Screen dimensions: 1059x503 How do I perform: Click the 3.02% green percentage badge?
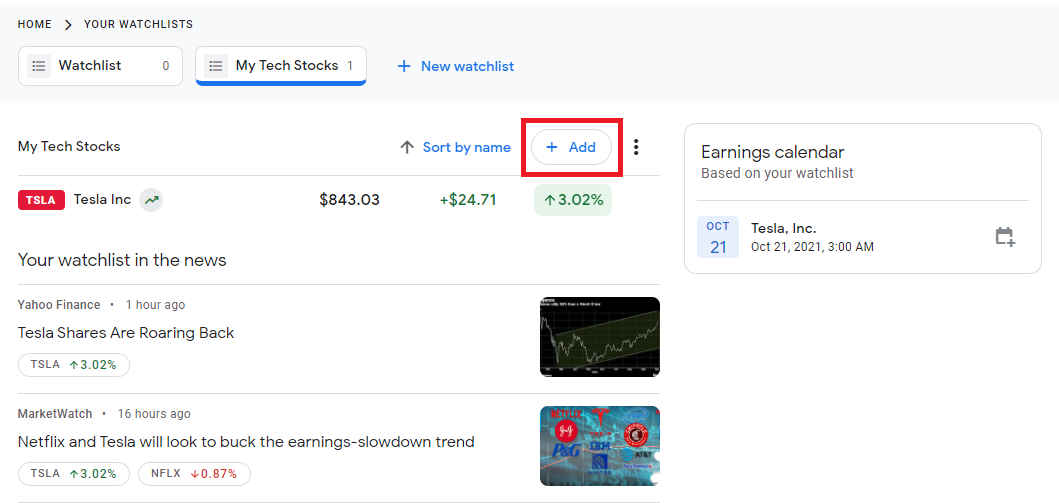pos(573,200)
